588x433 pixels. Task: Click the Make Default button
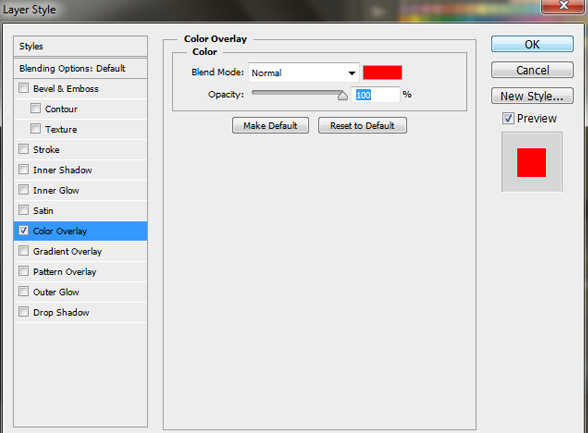pyautogui.click(x=270, y=126)
